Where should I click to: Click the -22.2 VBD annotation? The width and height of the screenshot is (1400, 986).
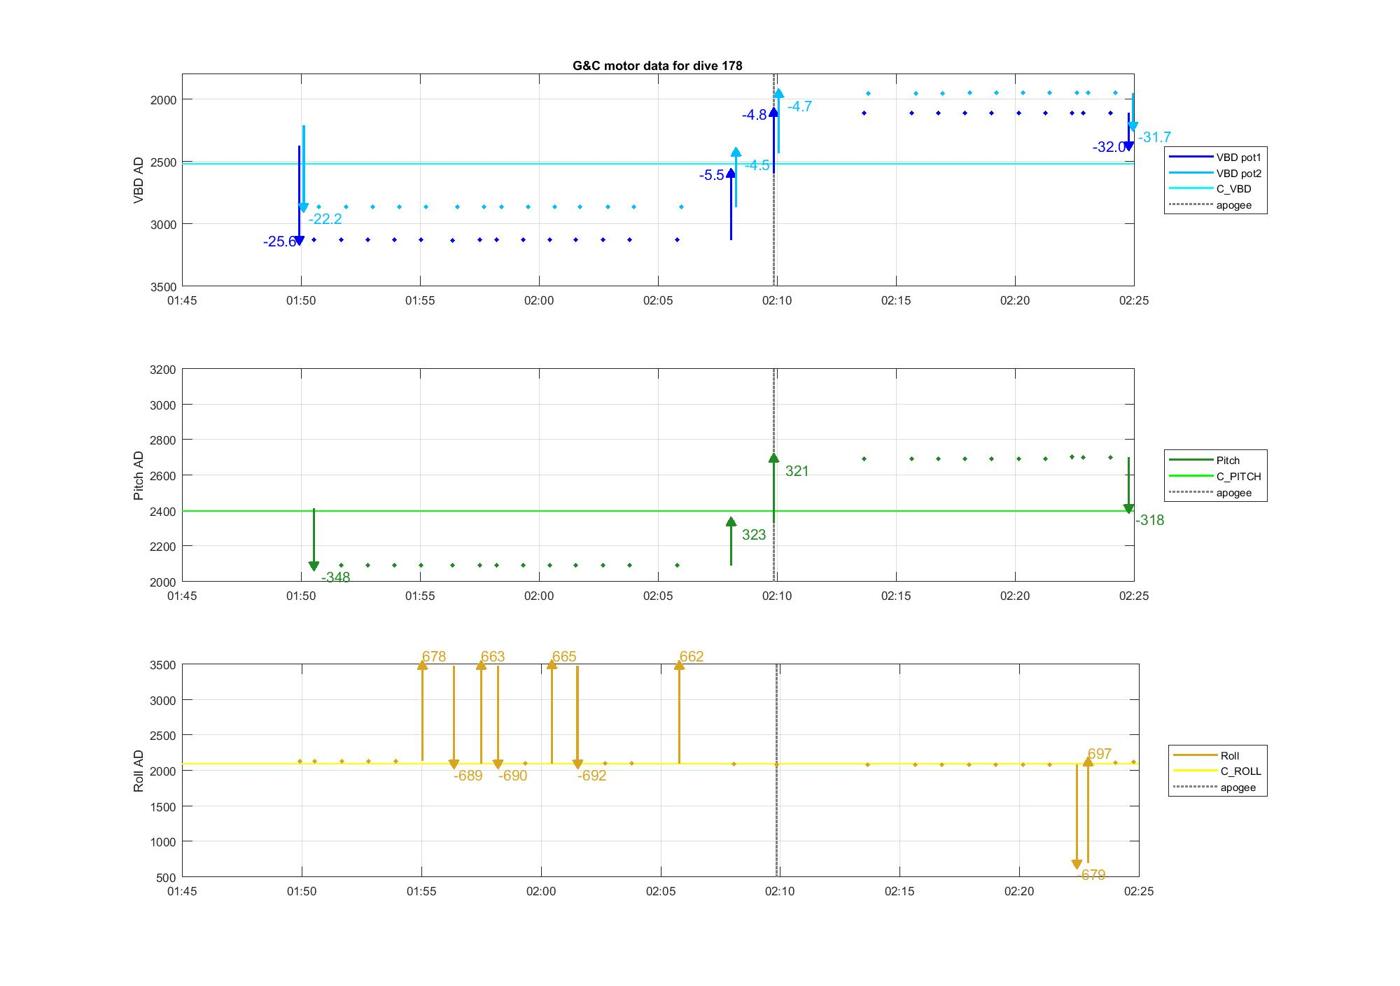[325, 219]
